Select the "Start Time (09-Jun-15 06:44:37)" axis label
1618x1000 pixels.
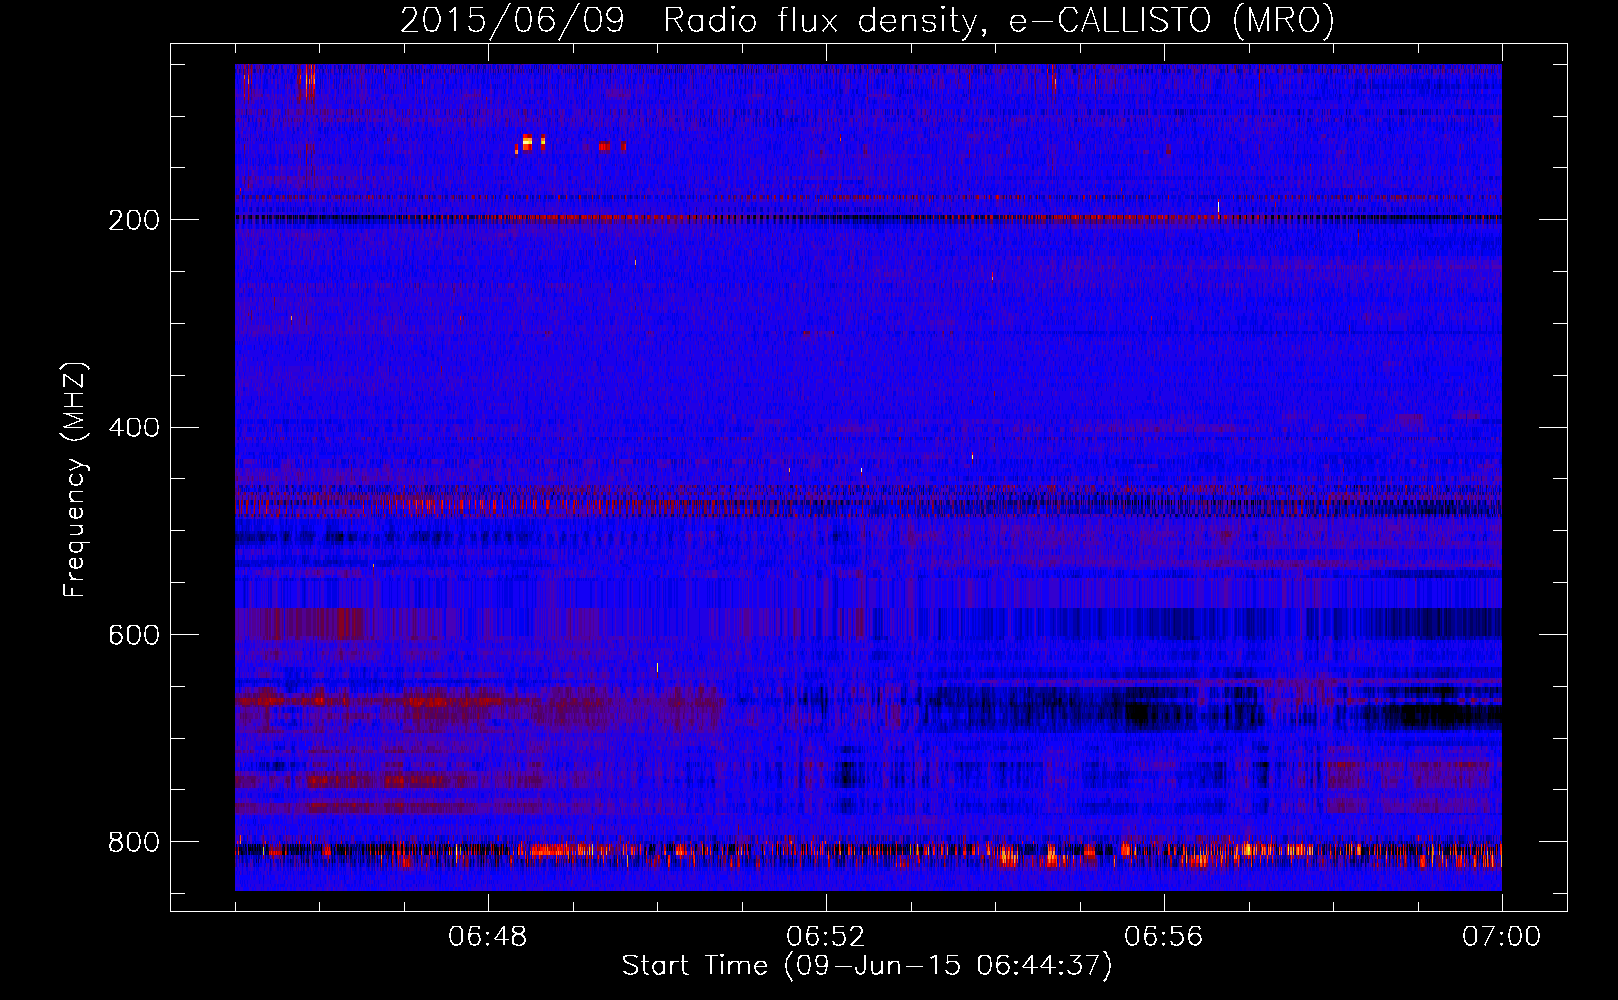[x=867, y=966]
